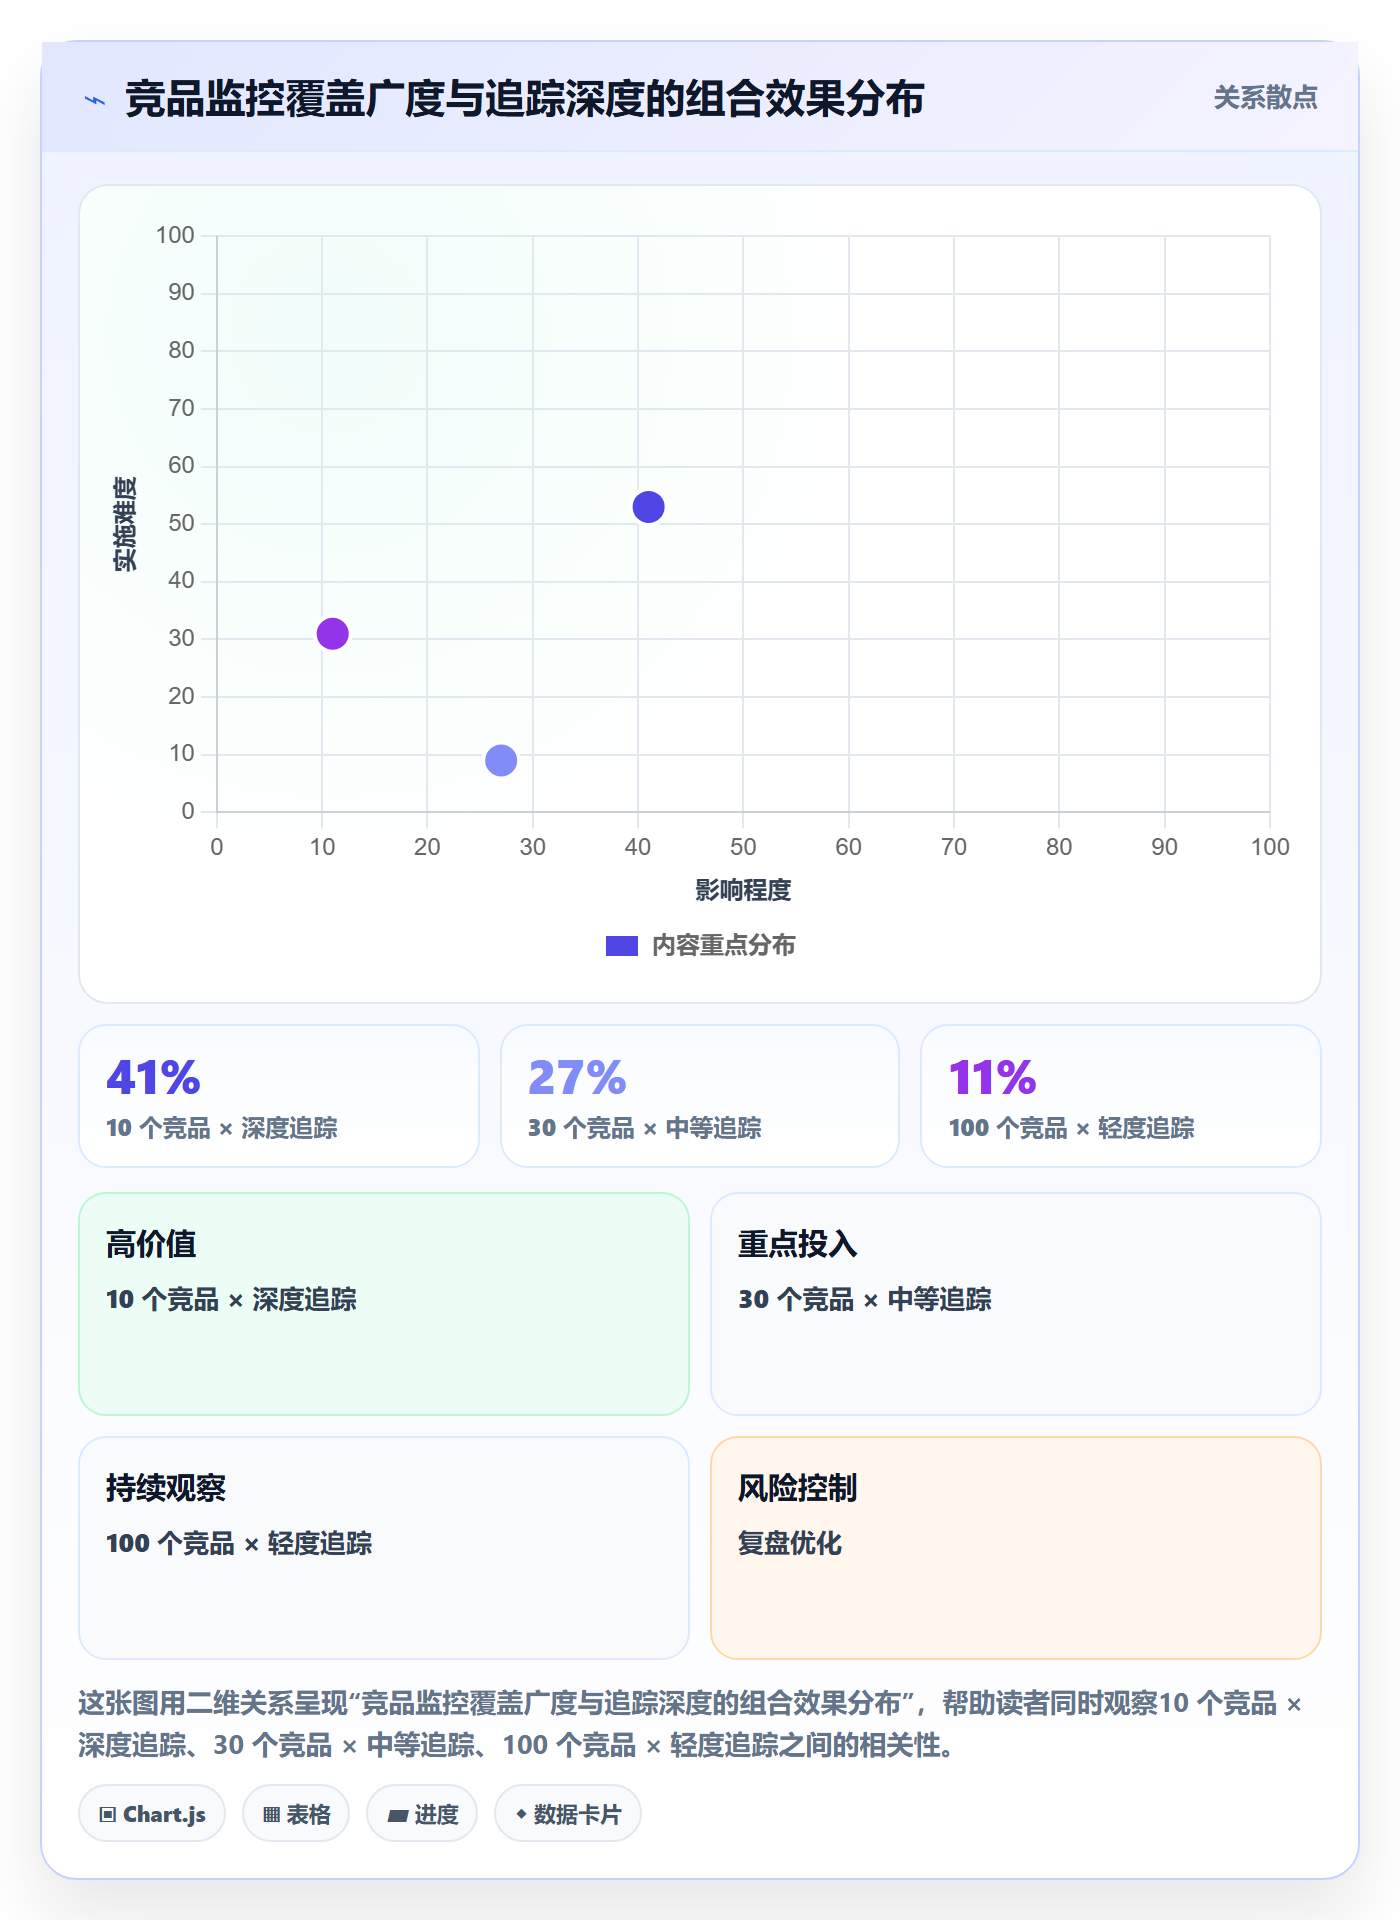Screen dimensions: 1400x1920
Task: Click the lightning bolt icon beside the title
Action: point(95,100)
